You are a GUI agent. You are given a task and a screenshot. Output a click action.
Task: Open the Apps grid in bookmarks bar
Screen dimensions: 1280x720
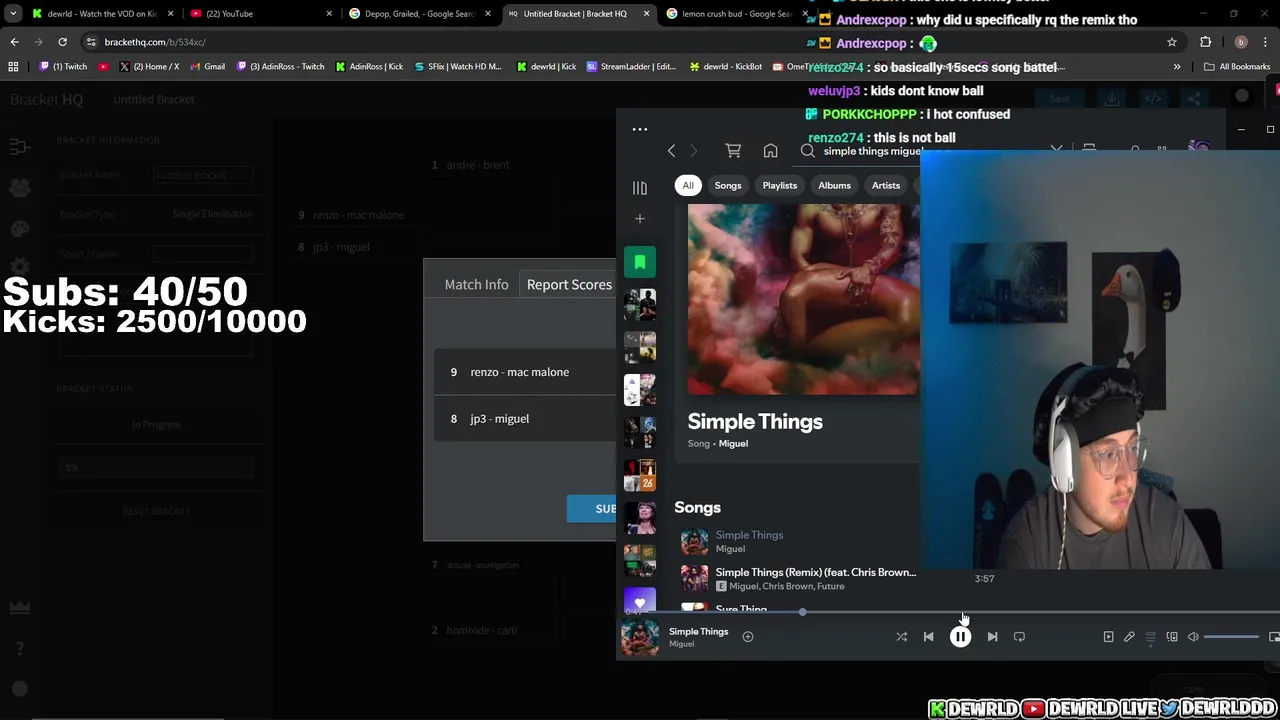[x=13, y=67]
